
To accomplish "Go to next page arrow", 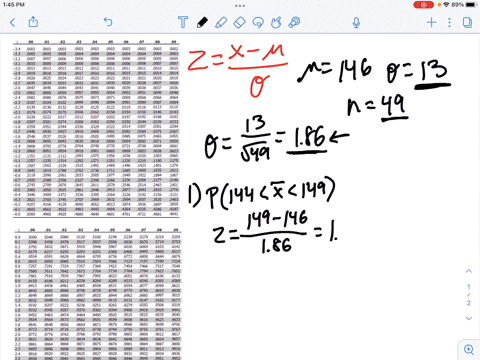I will point(469,318).
